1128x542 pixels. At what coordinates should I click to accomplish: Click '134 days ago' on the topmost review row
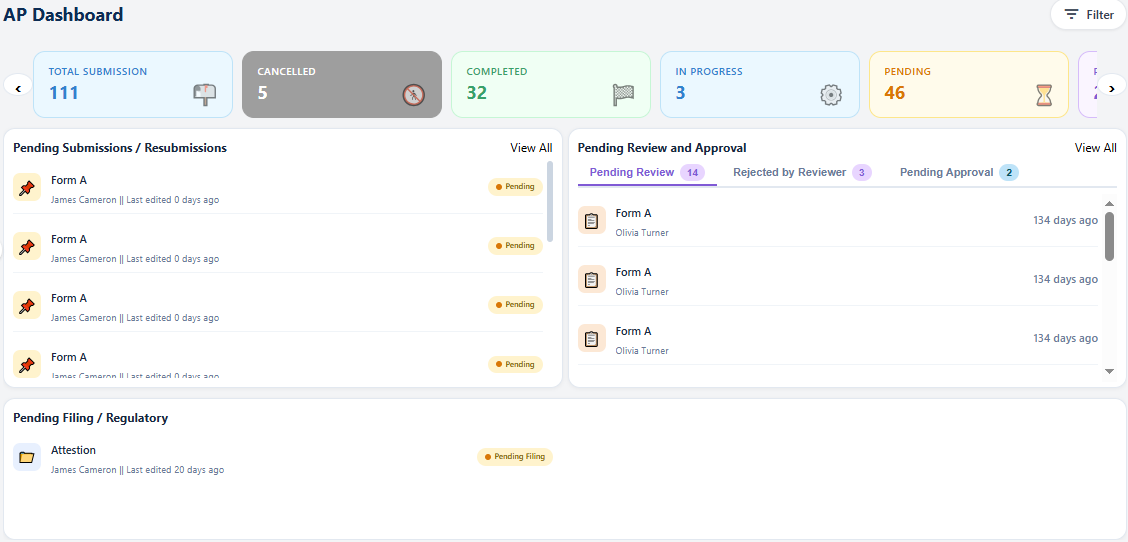click(x=1065, y=220)
